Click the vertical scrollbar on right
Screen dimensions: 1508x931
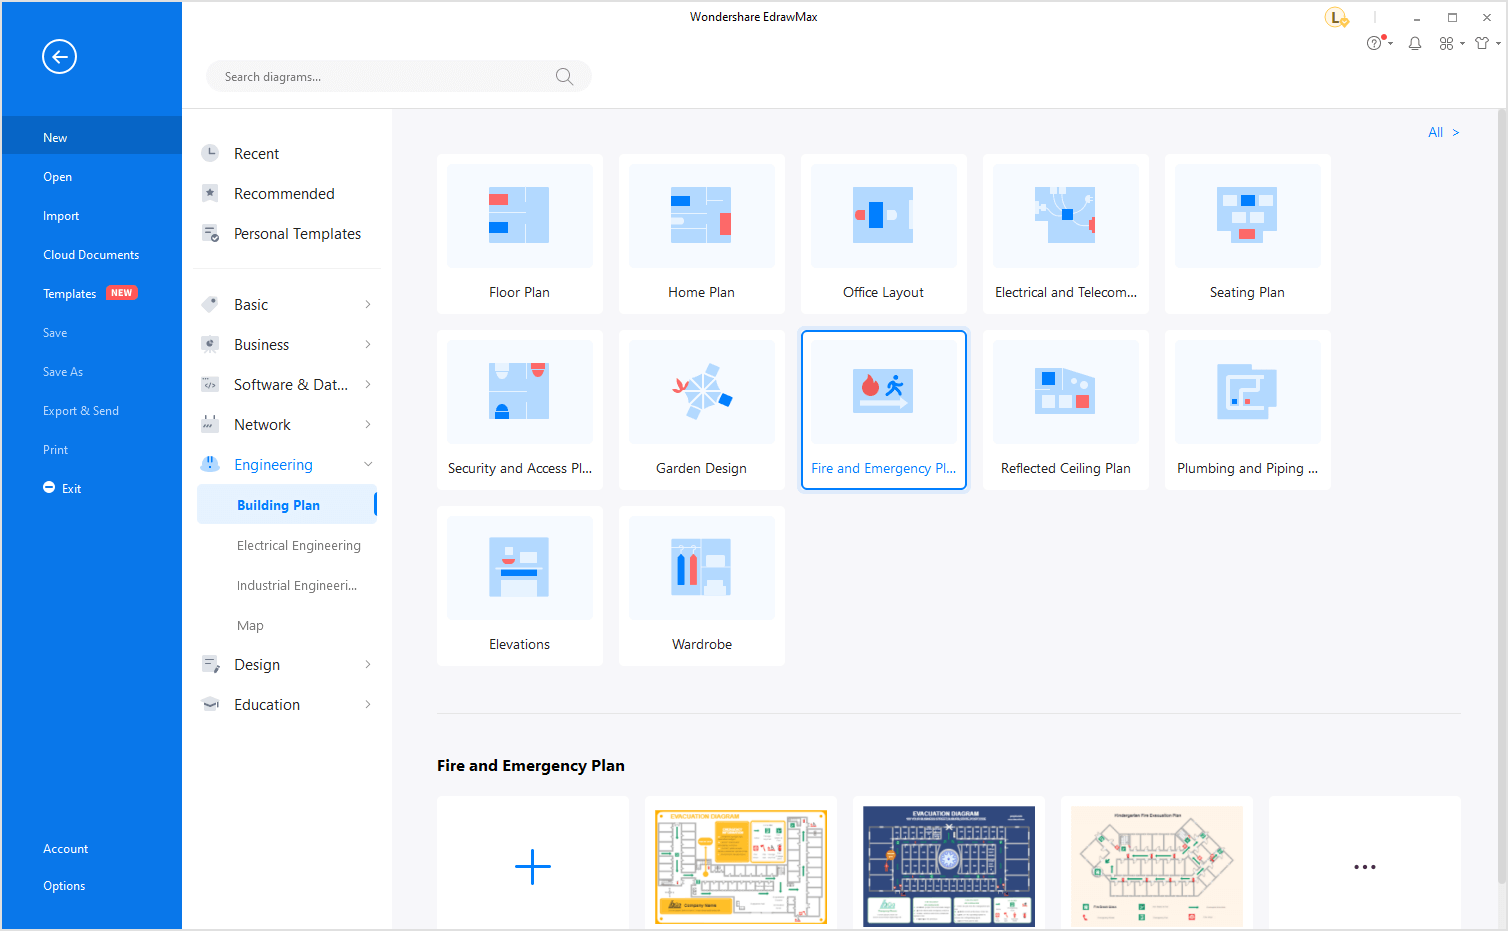[1501, 497]
